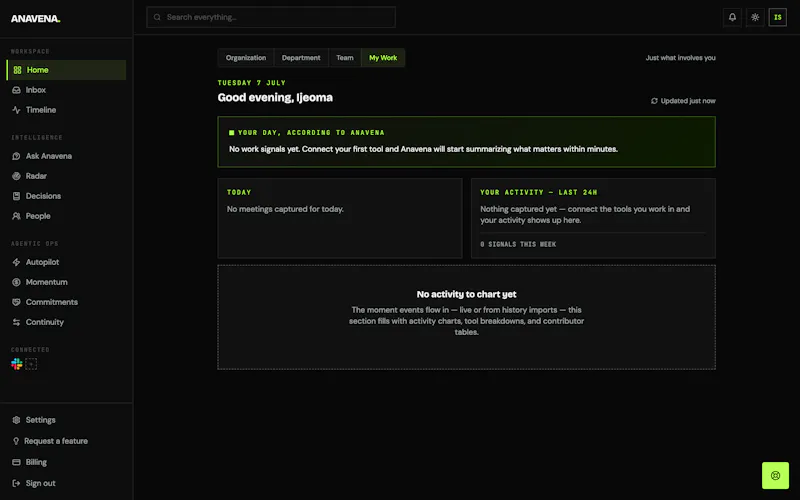Click the greeting 'Good evening, Ijeoma'
This screenshot has width=800, height=500.
coord(275,97)
